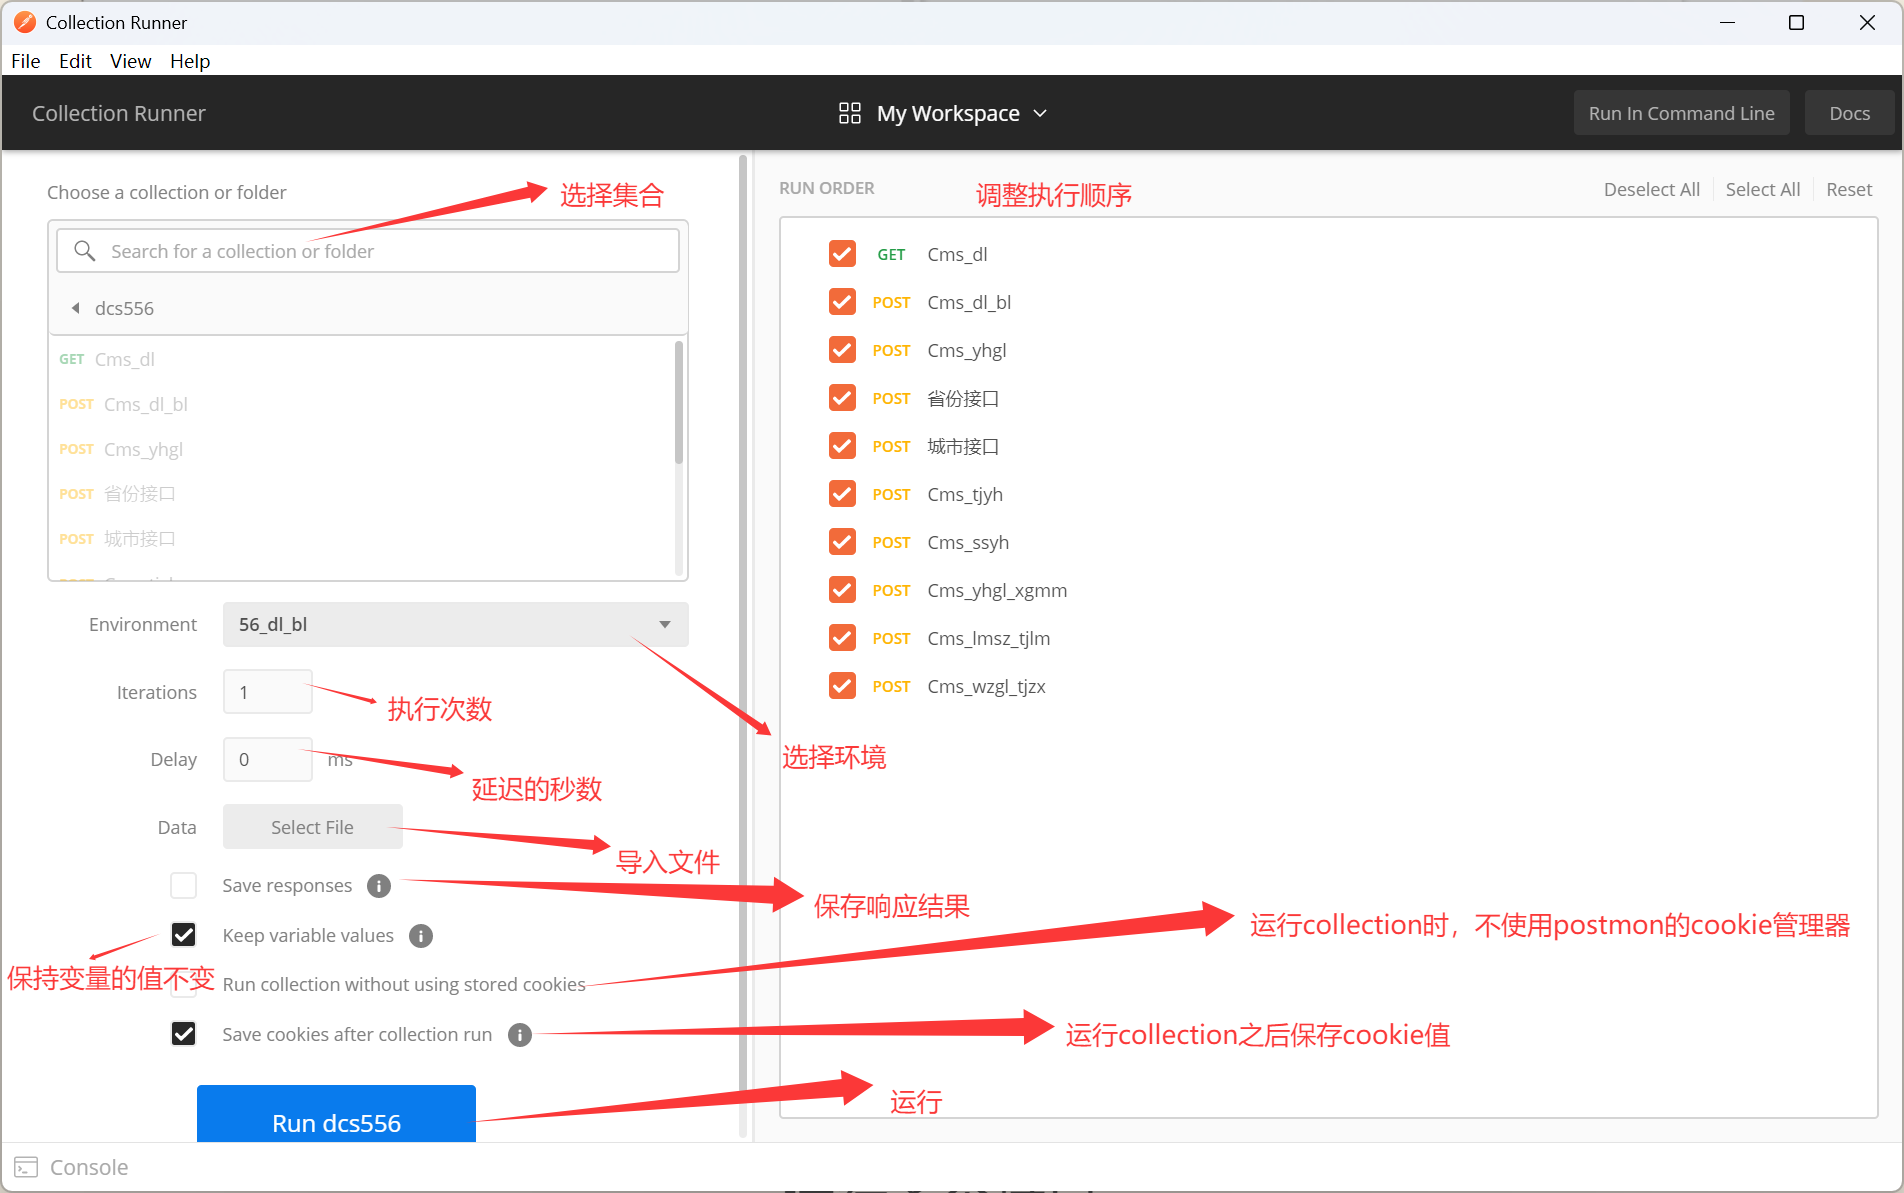Uncheck Cms_yhgl request in run order

(842, 350)
